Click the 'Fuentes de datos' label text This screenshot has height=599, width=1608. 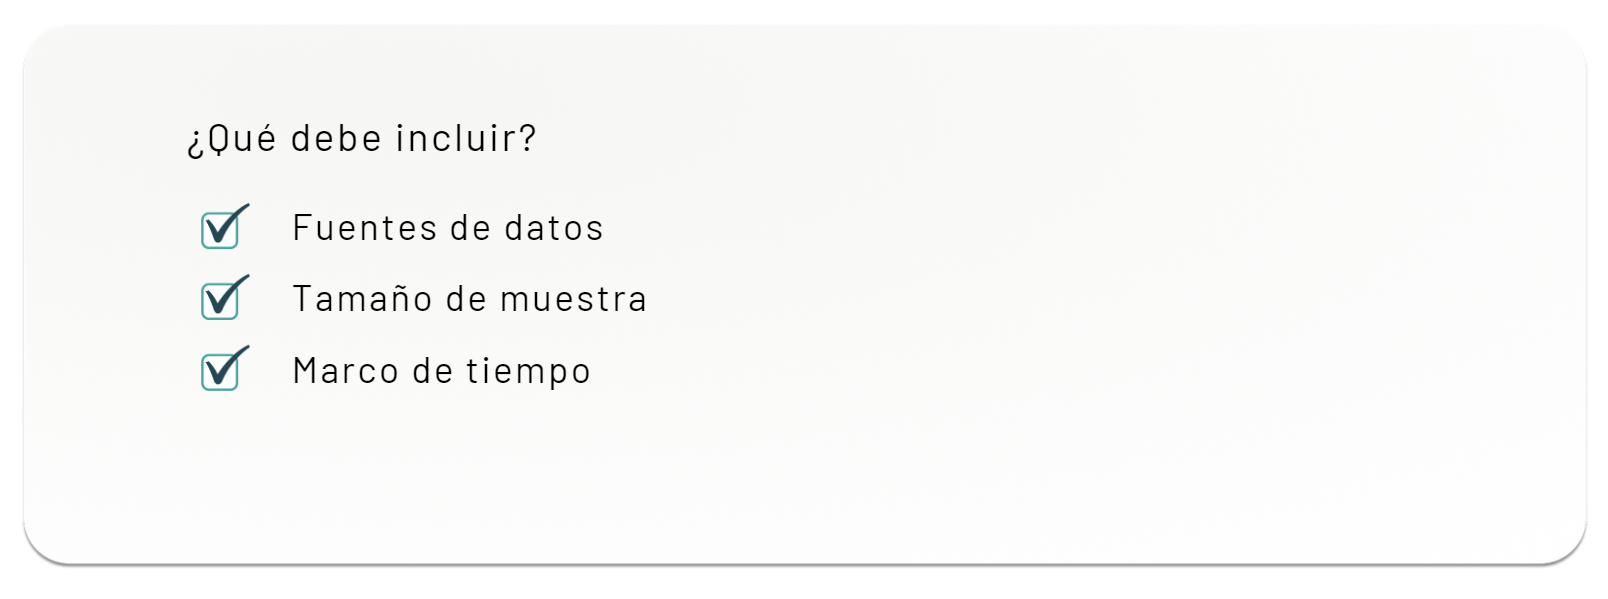447,228
